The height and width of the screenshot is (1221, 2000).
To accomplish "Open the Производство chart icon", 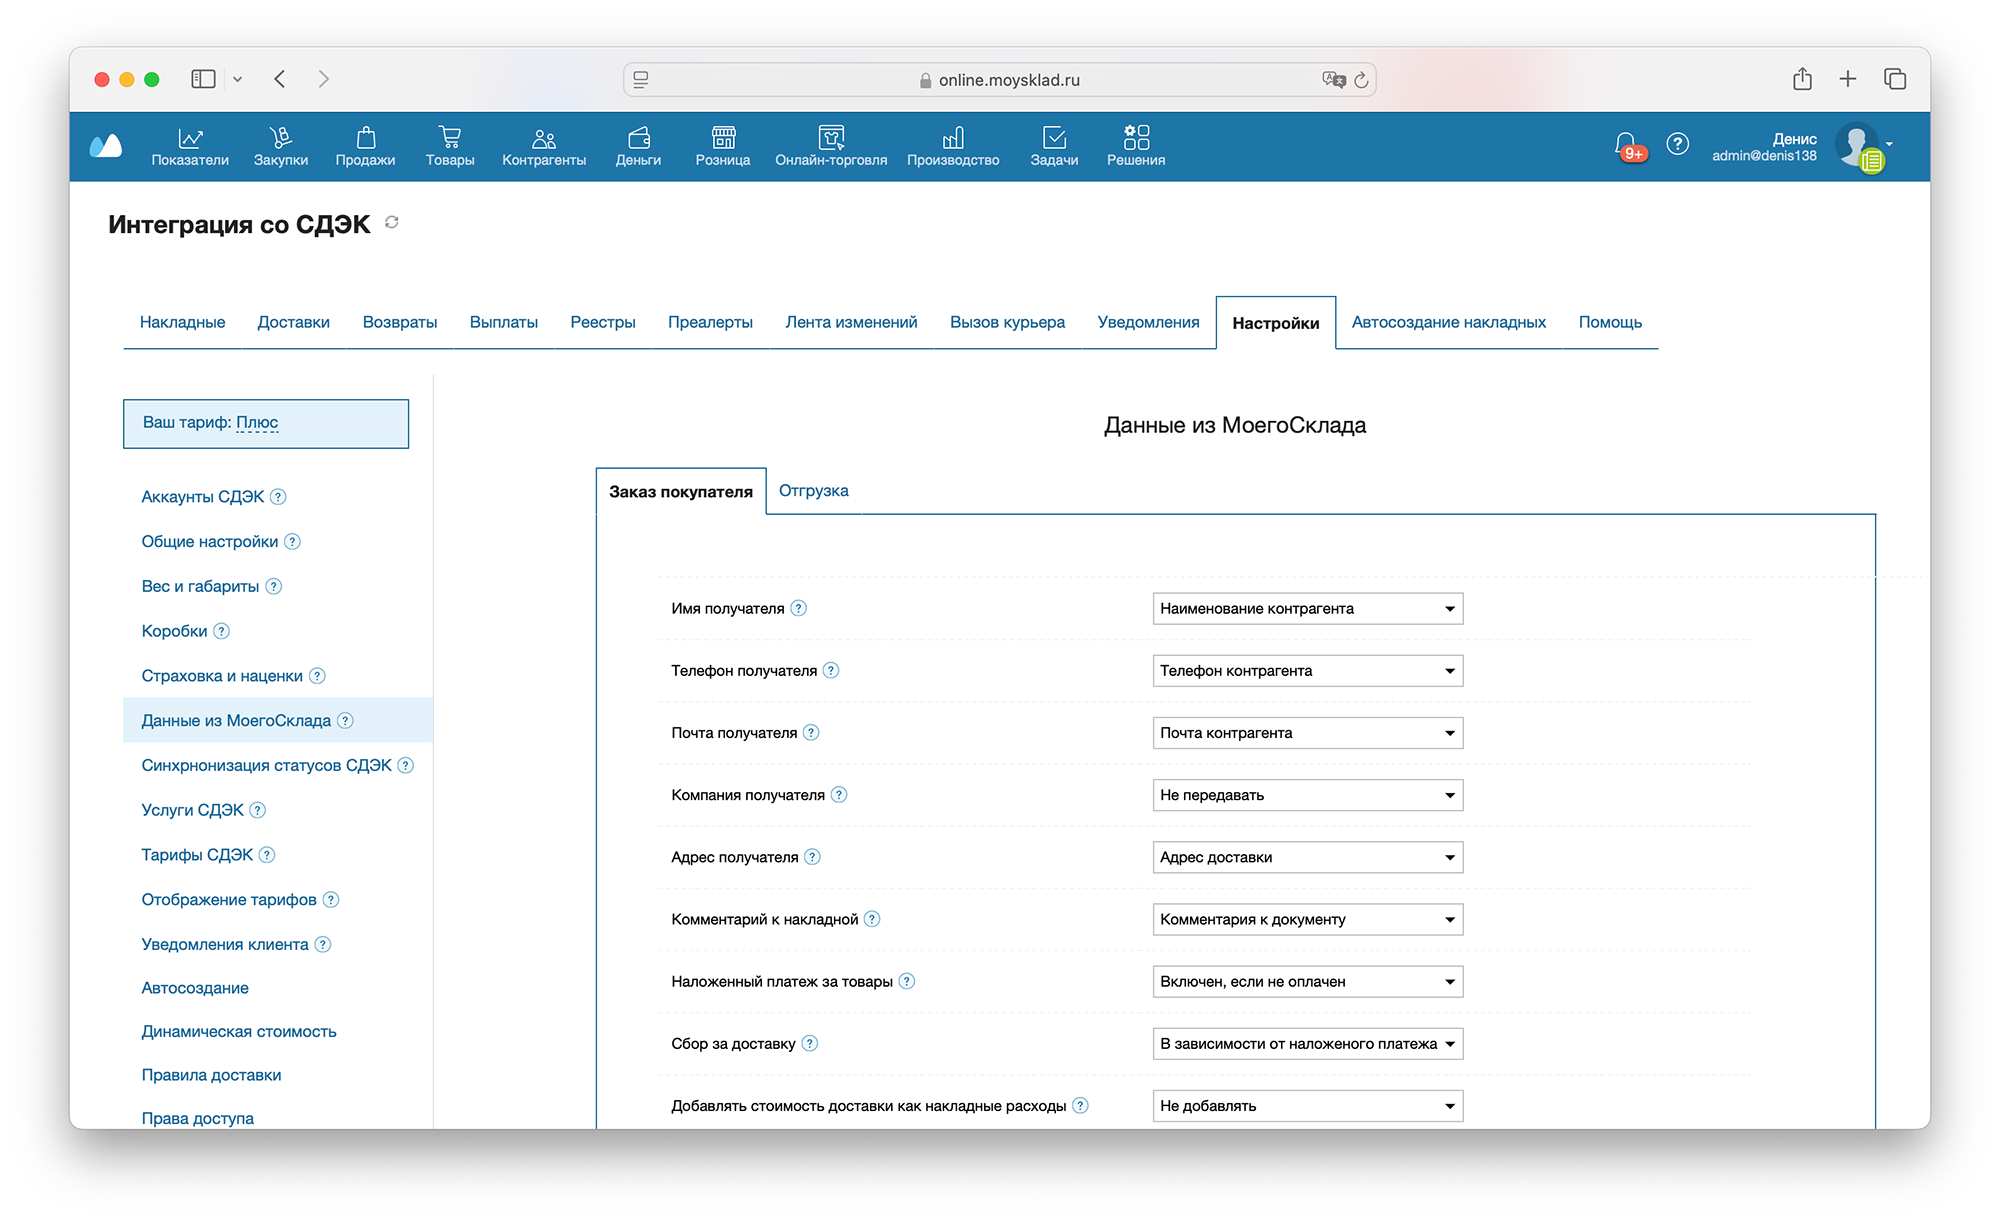I will point(952,138).
